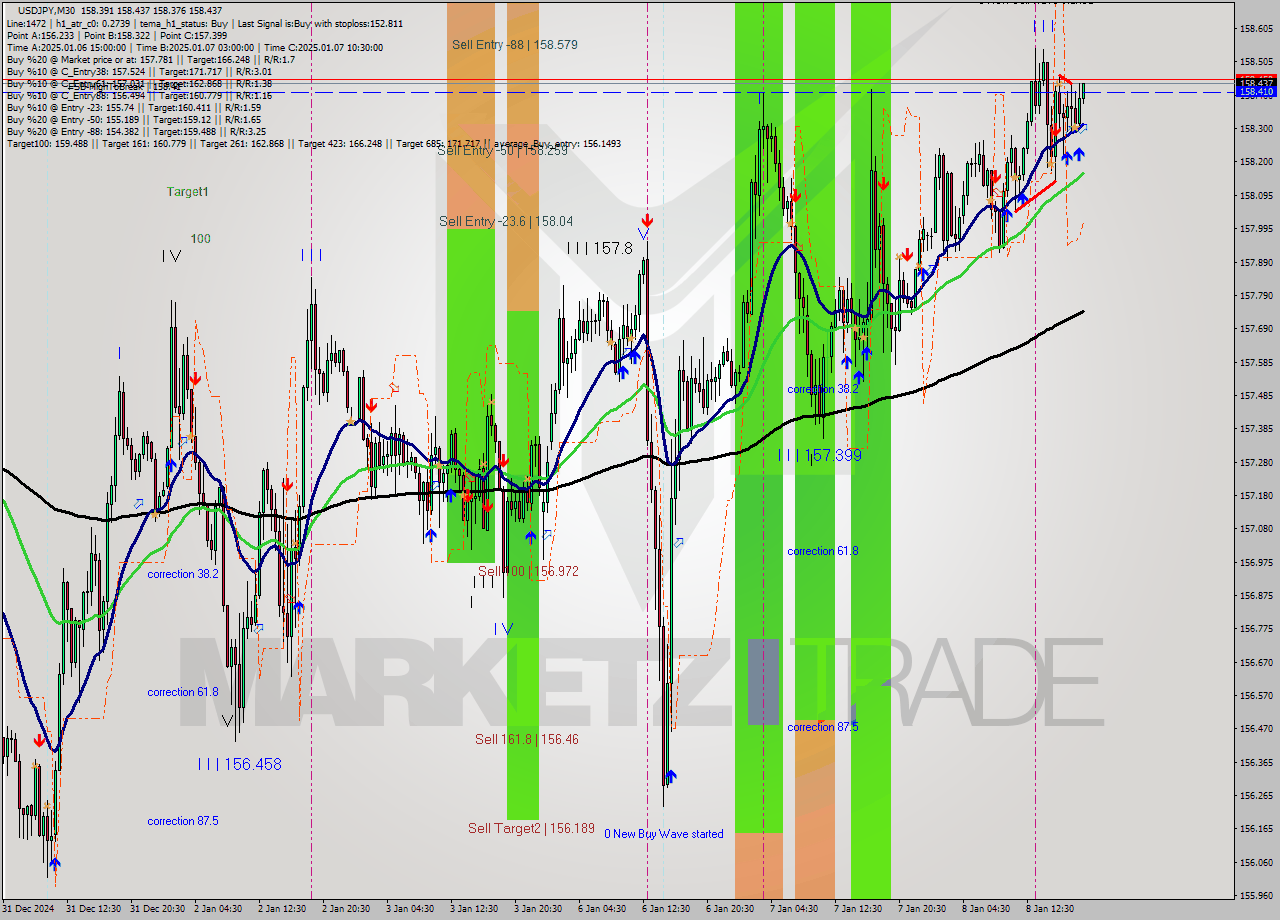Select the '6 Jan 04:30' time label
The image size is (1280, 920).
[602, 909]
